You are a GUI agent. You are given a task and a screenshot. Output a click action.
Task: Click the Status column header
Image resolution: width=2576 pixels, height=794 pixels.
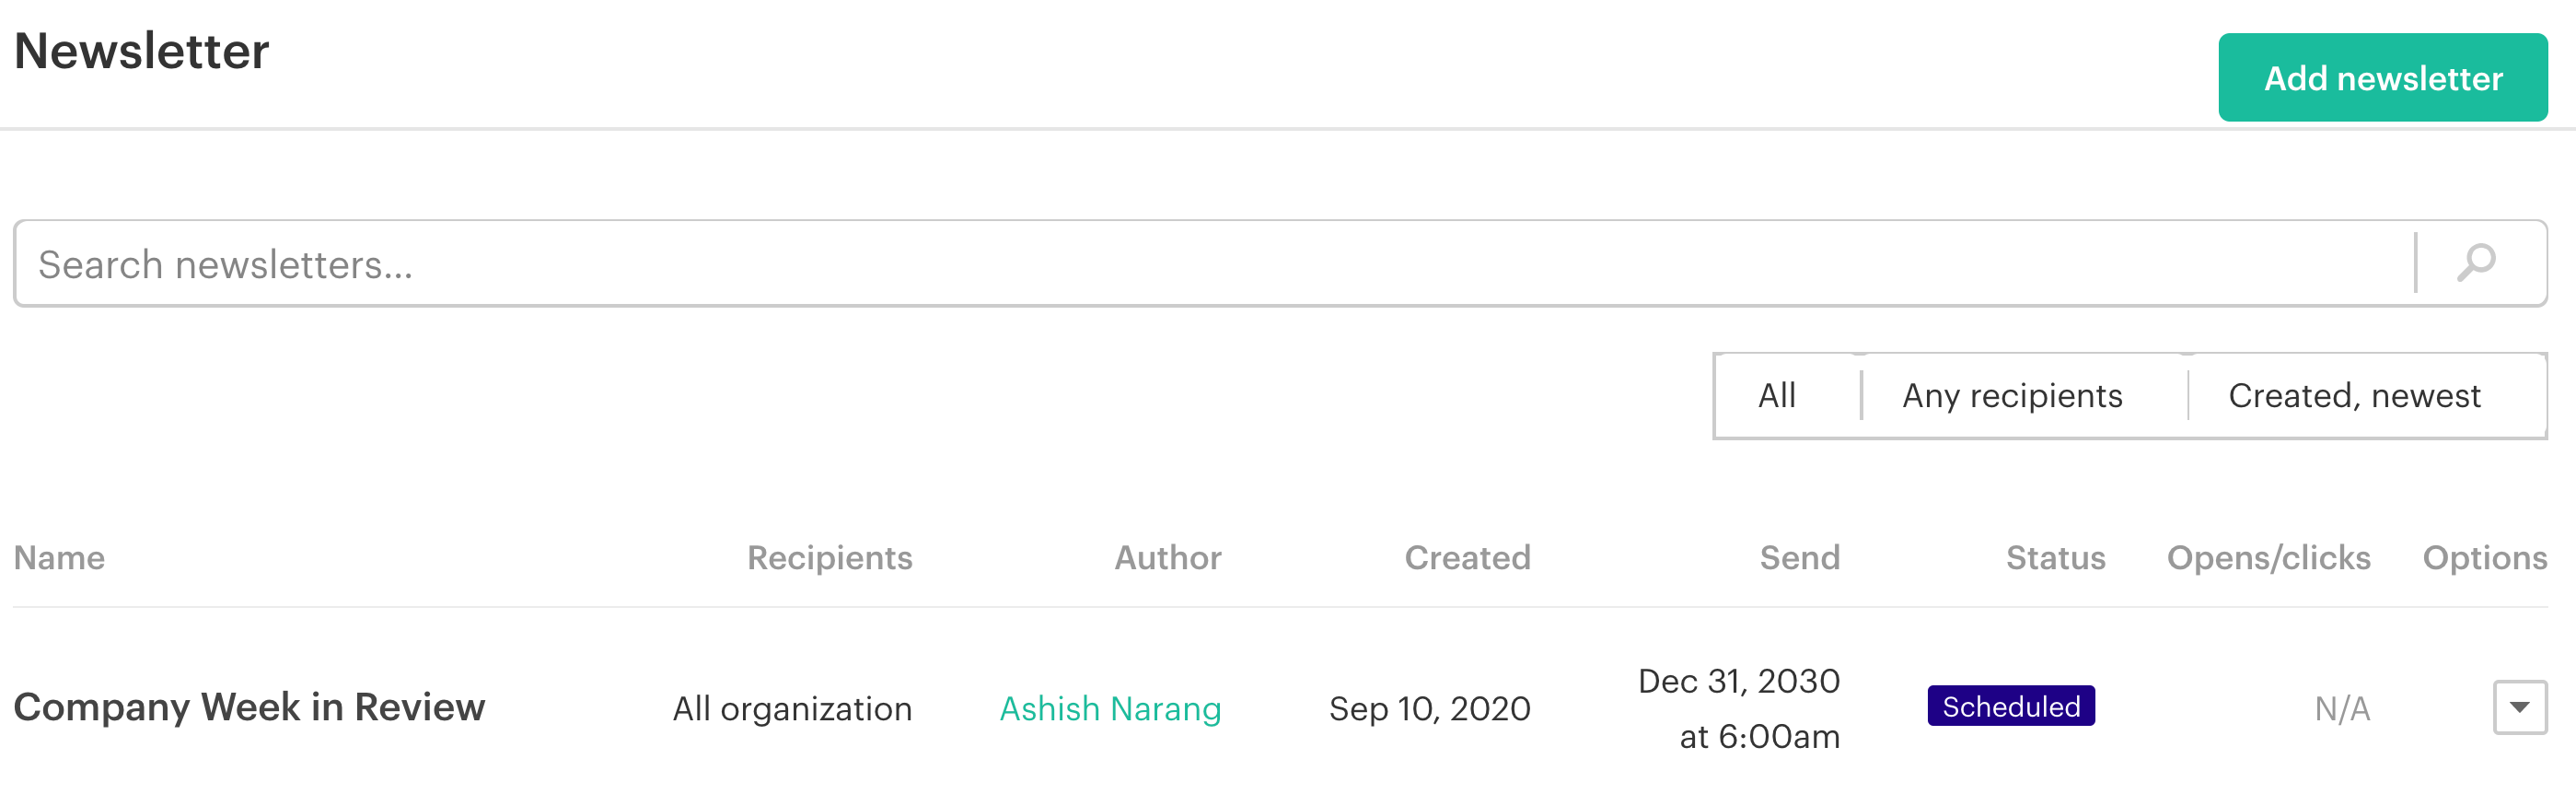click(2055, 557)
